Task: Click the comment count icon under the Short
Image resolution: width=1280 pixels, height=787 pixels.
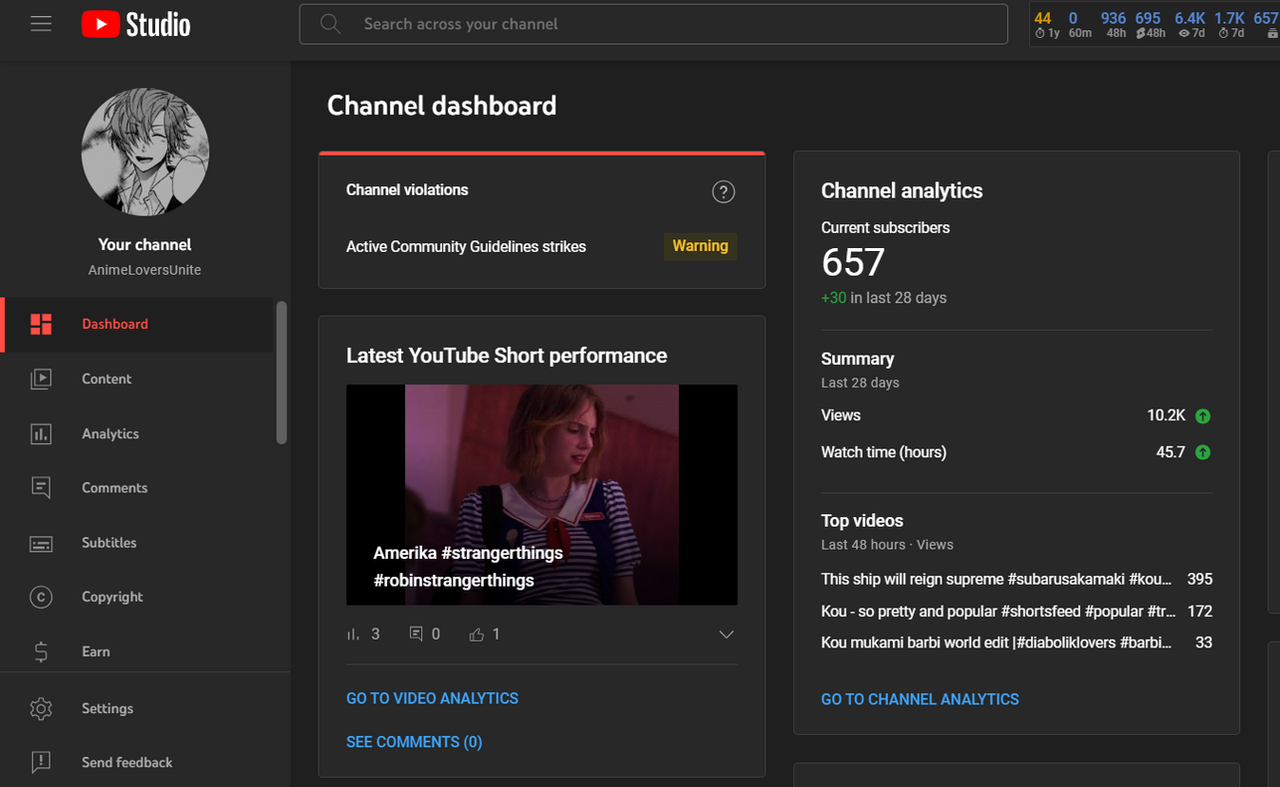Action: point(416,634)
